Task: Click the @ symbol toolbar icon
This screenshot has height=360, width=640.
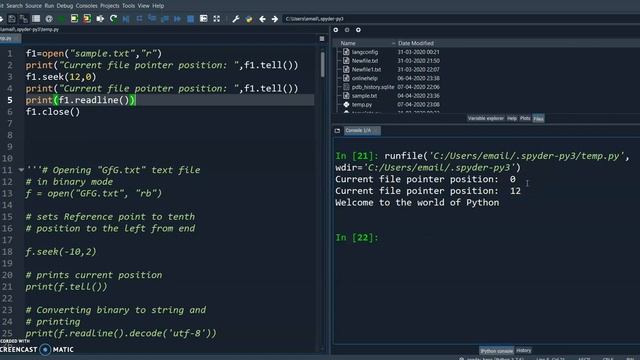Action: 49,19
